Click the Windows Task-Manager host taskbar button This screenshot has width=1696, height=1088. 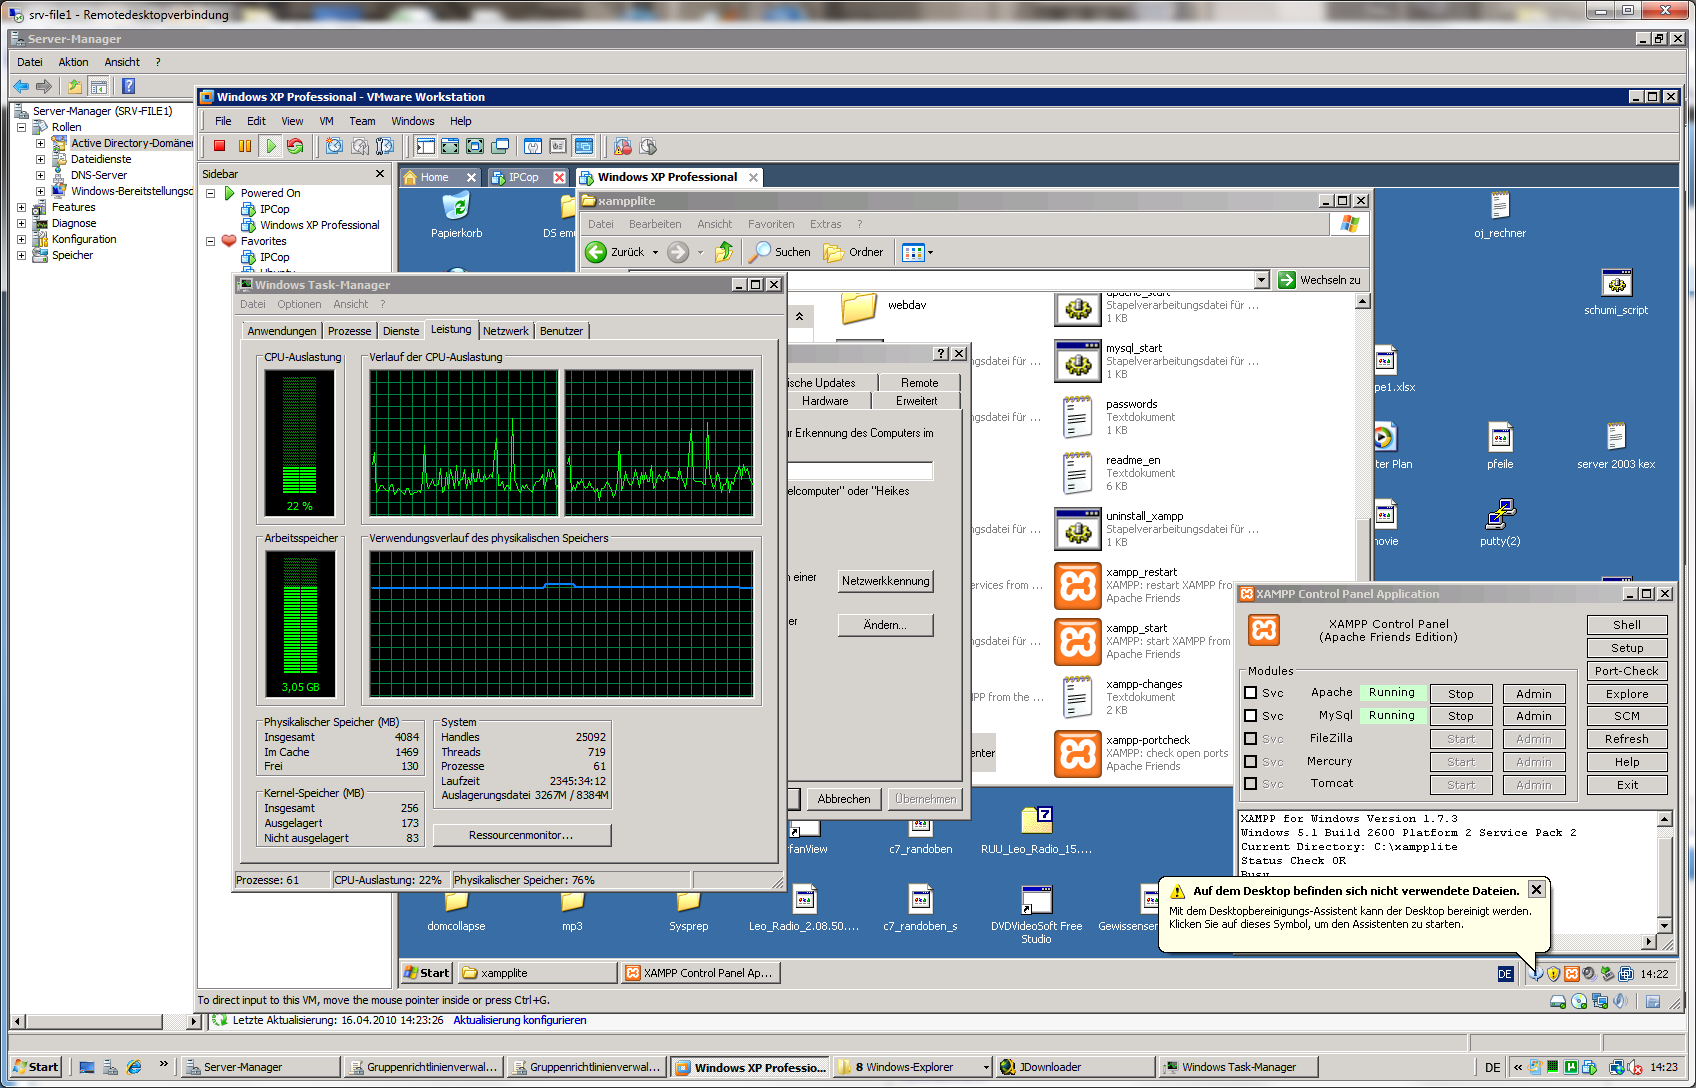tap(1238, 1067)
